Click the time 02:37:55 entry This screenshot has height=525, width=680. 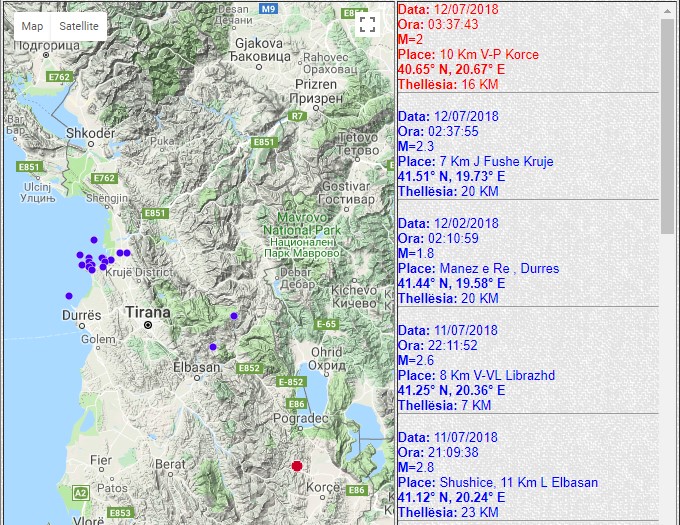click(438, 131)
